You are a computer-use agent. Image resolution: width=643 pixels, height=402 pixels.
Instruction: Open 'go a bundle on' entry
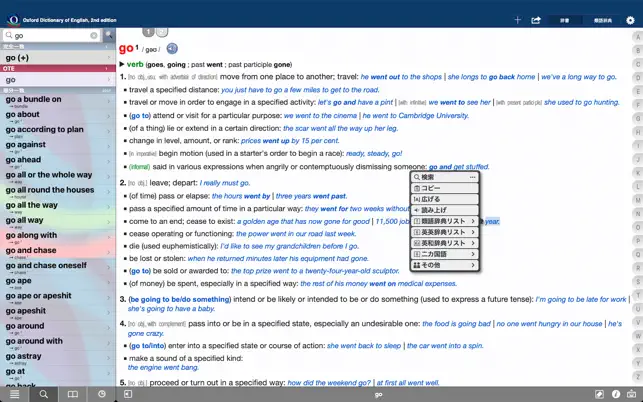57,101
